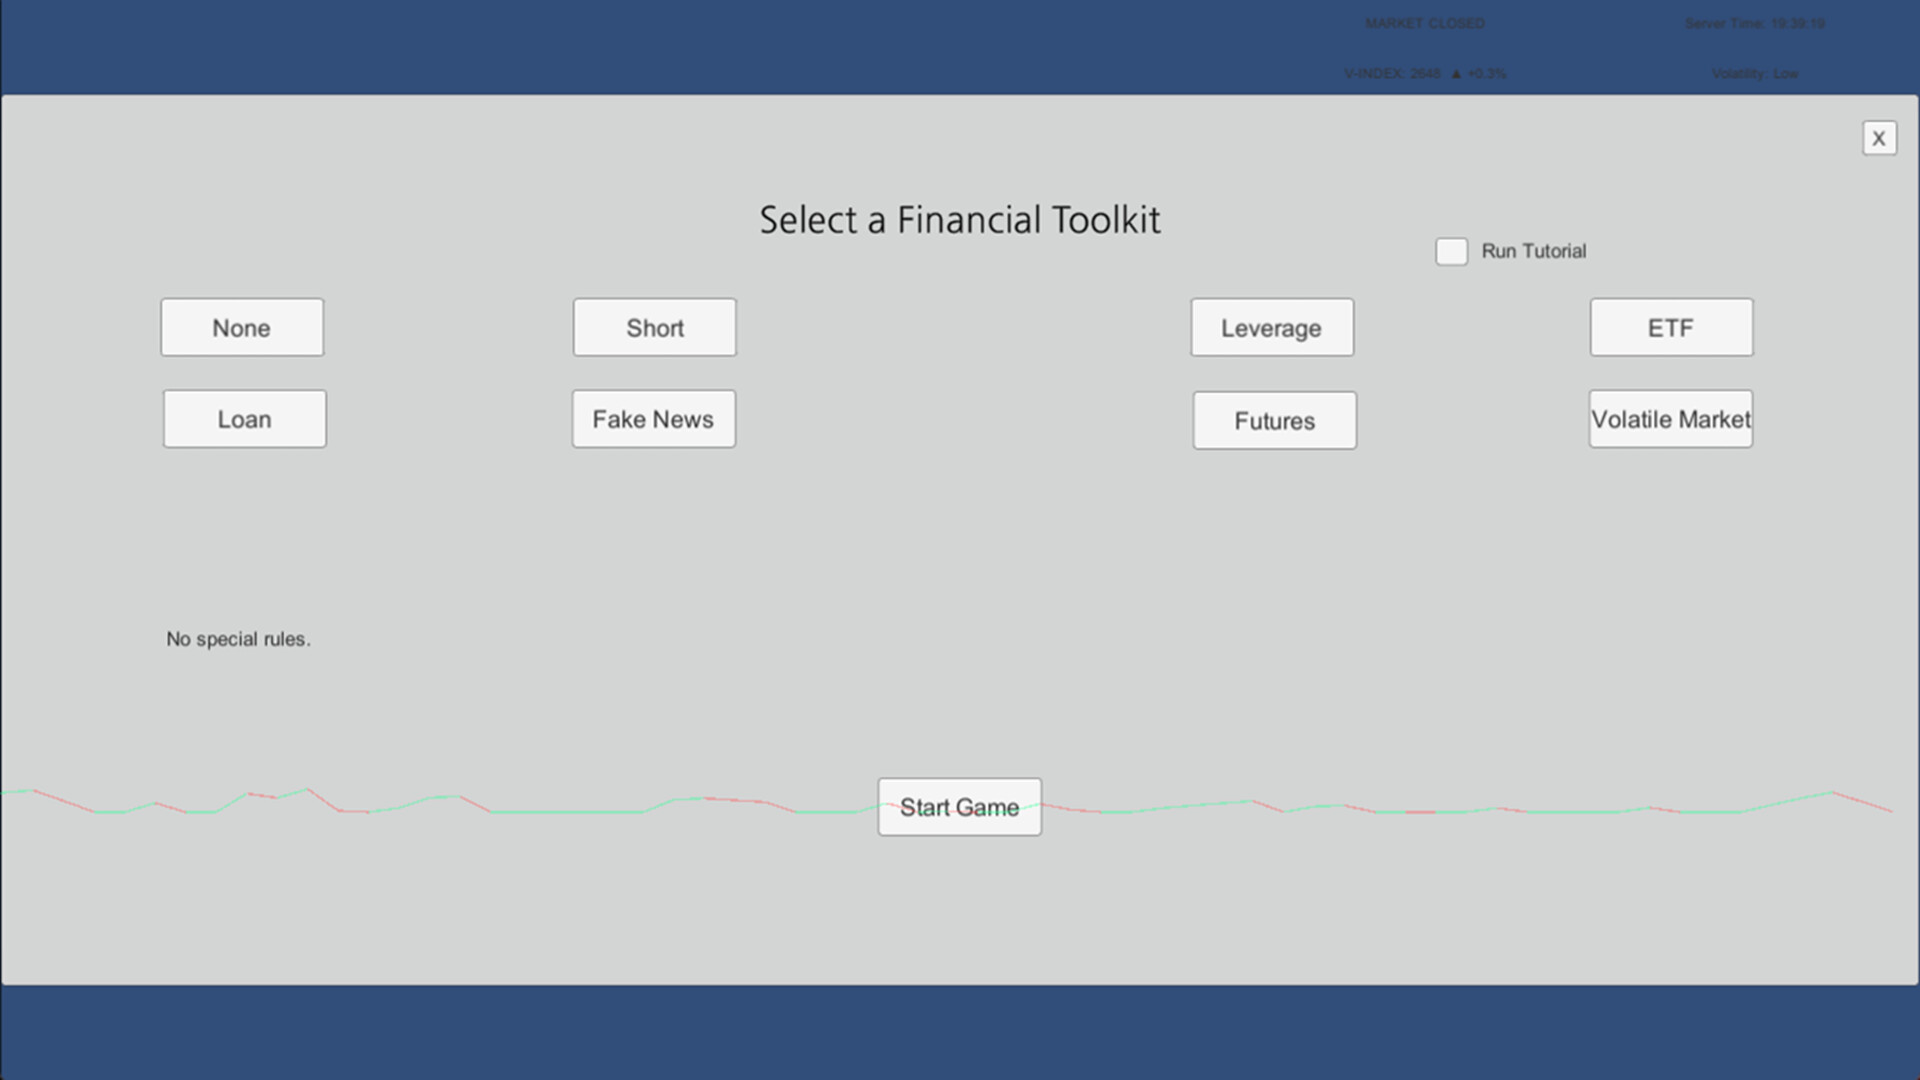This screenshot has height=1080, width=1920.
Task: Select the None toolkit option
Action: [241, 327]
